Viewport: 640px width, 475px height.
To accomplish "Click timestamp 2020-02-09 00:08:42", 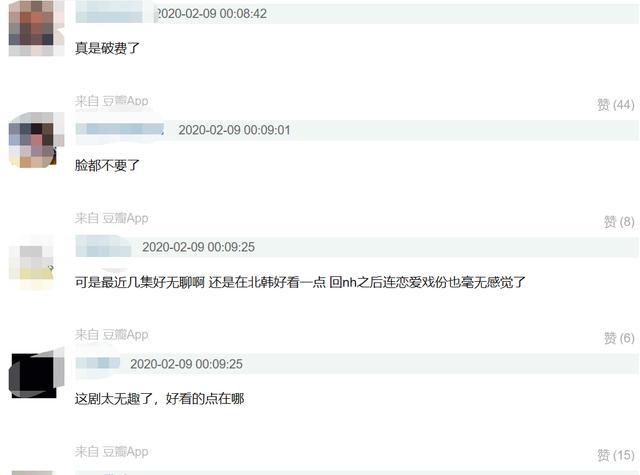I will 211,13.
